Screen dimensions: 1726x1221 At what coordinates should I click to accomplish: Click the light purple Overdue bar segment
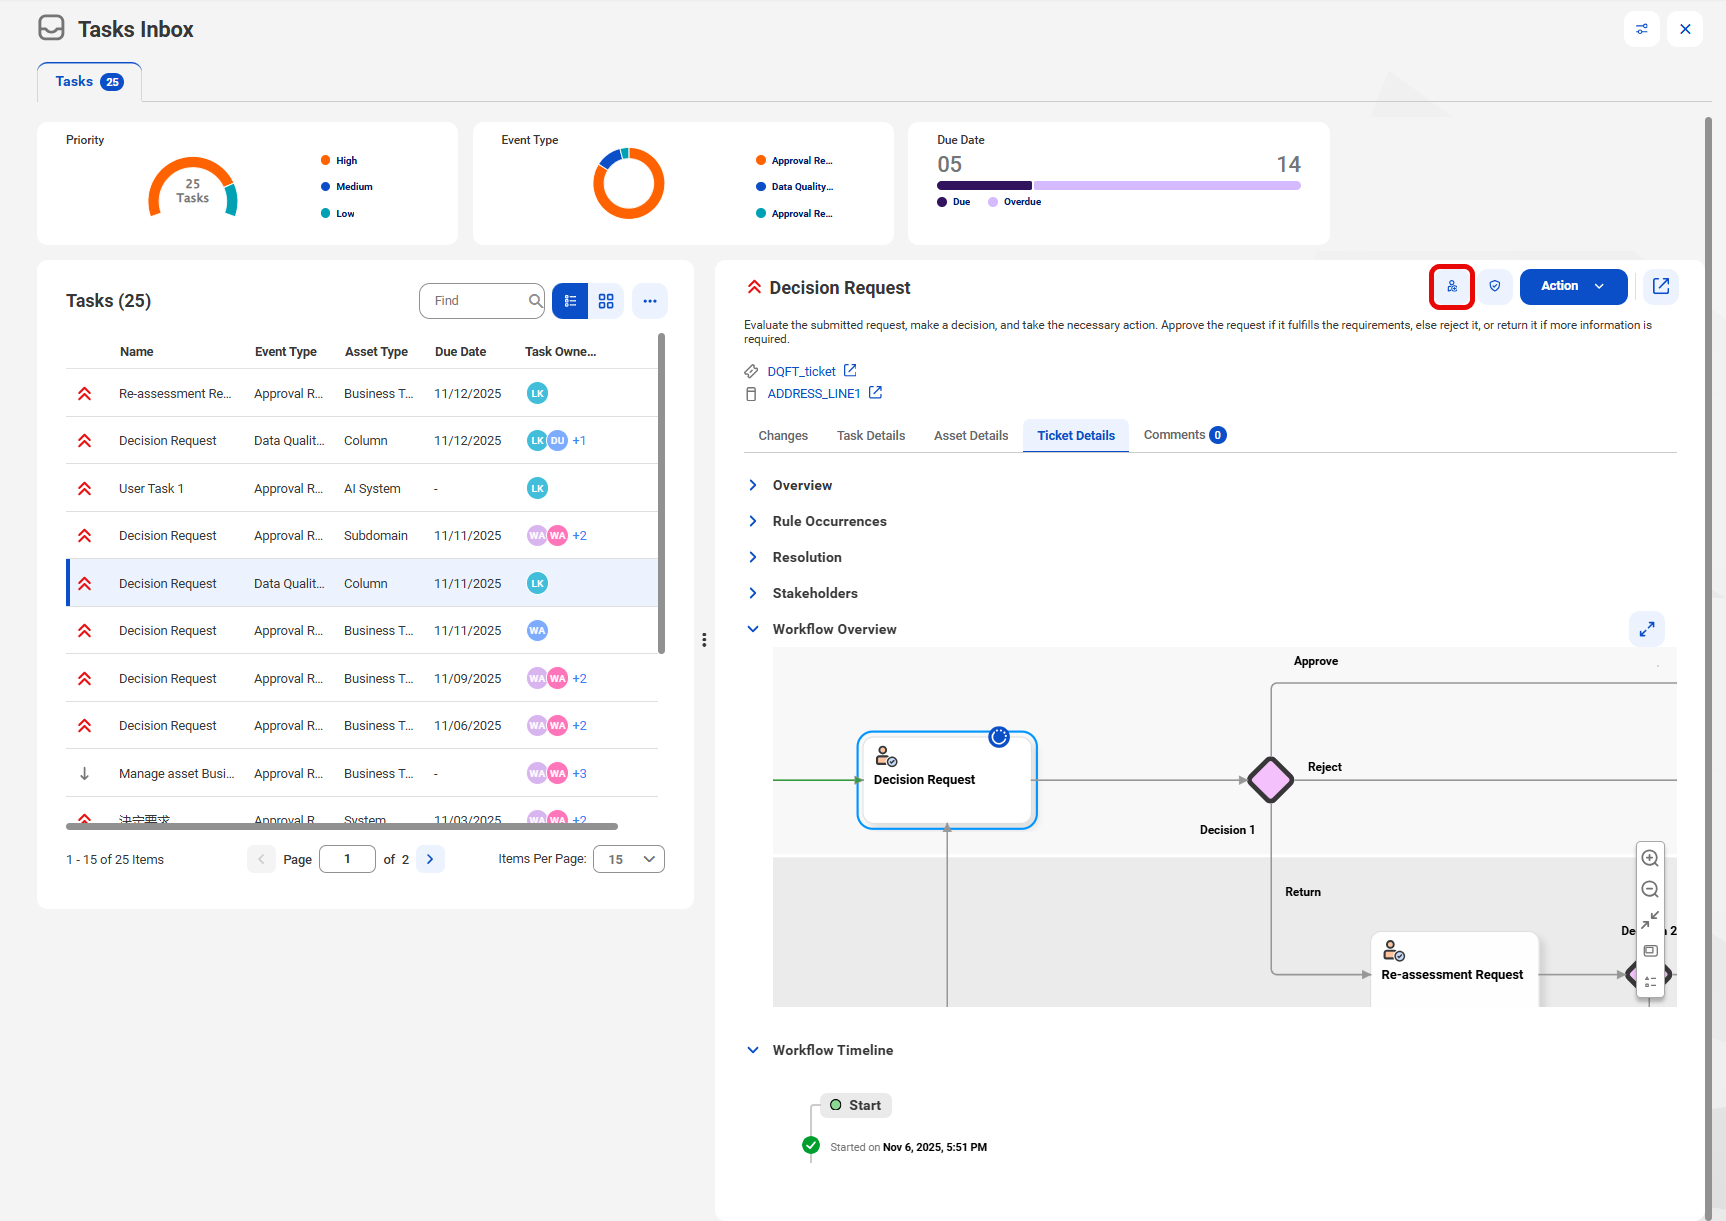coord(1167,186)
